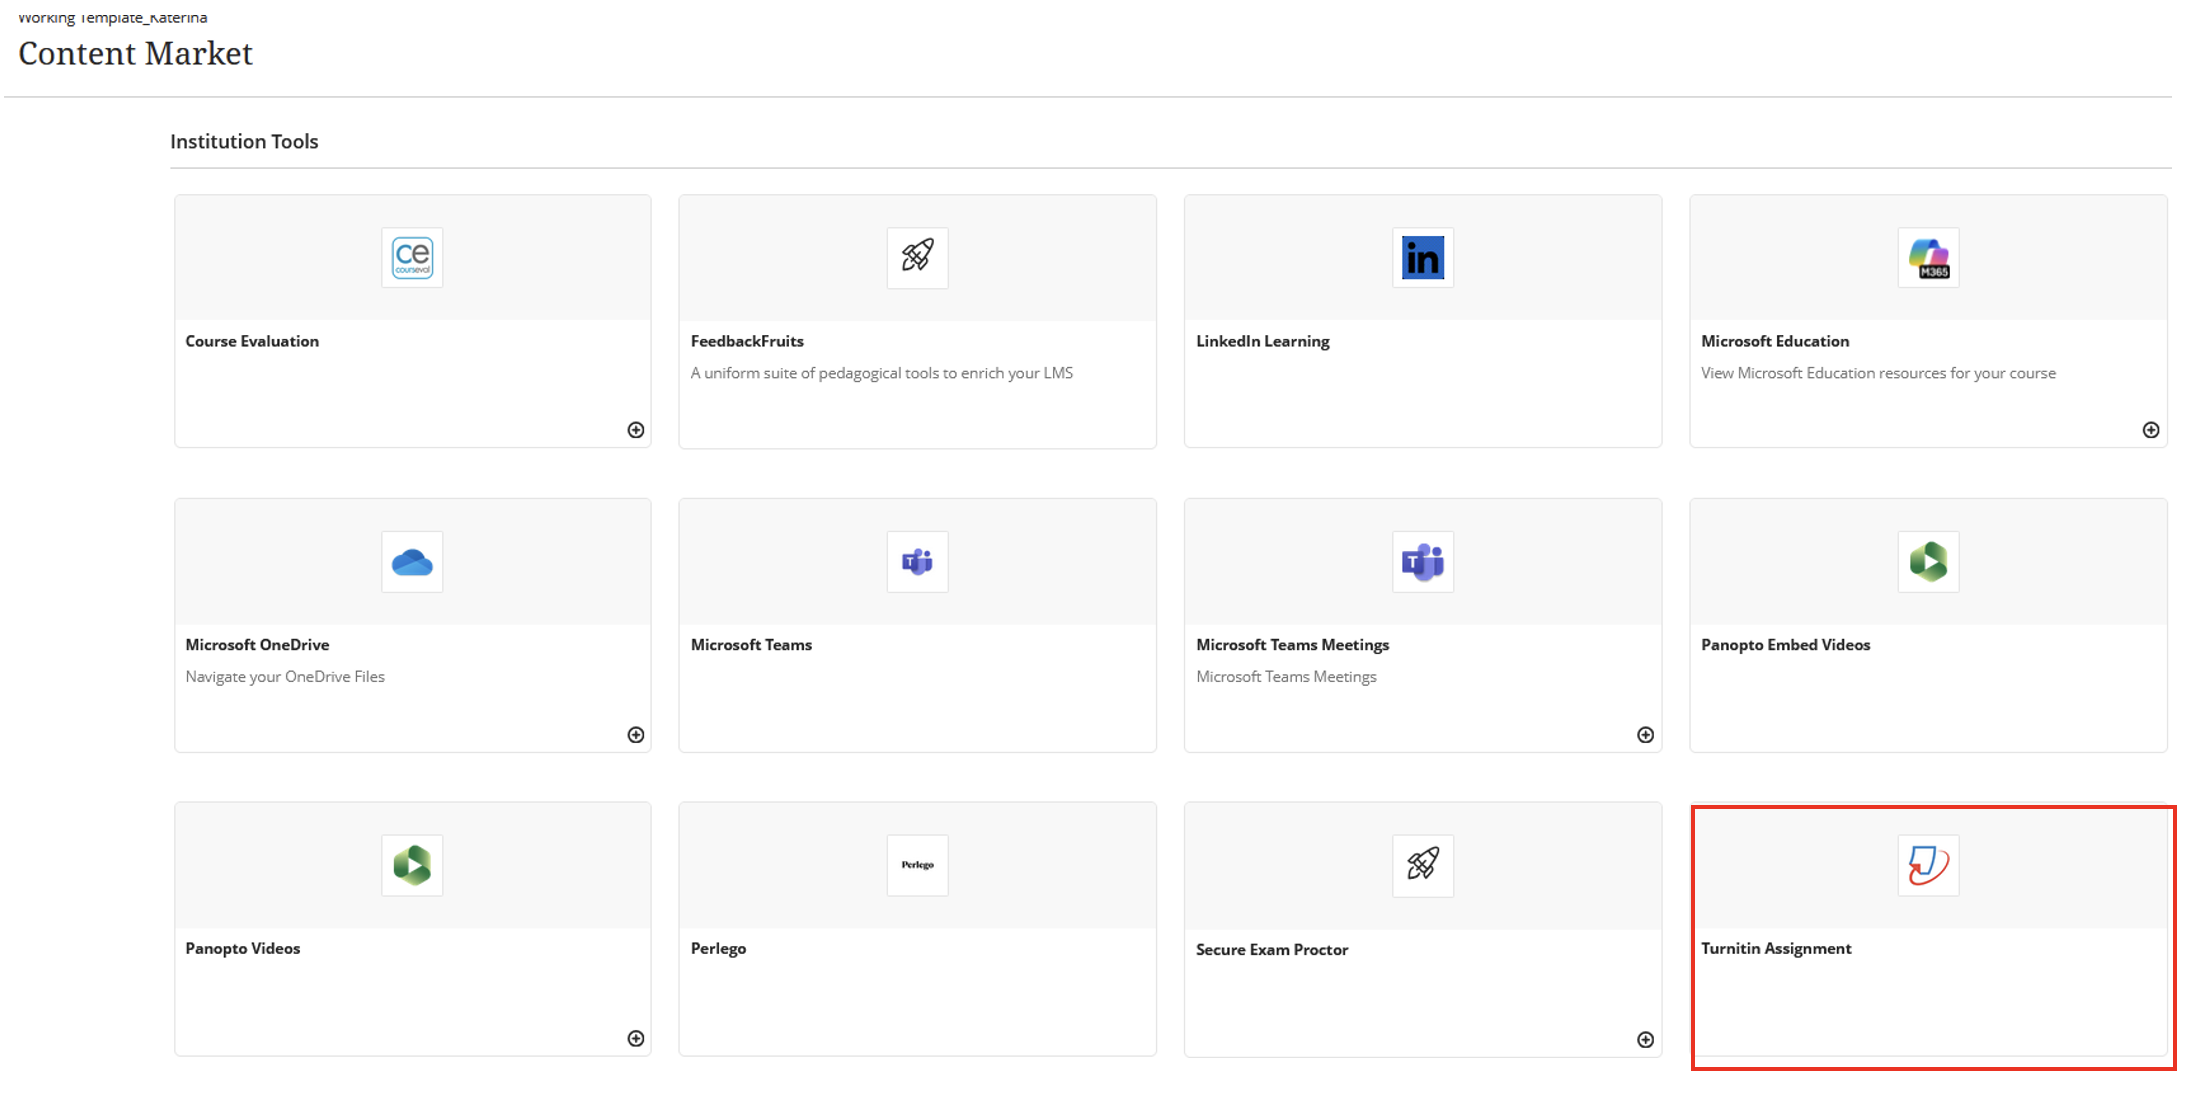
Task: Click the Working Template_Katerina course name
Action: [x=112, y=17]
